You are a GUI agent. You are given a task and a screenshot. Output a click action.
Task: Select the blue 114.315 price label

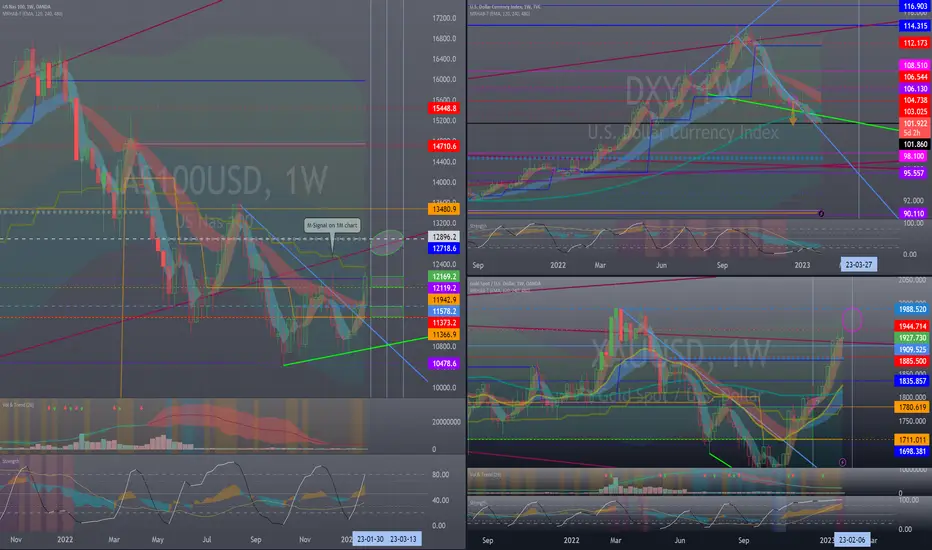click(x=915, y=26)
